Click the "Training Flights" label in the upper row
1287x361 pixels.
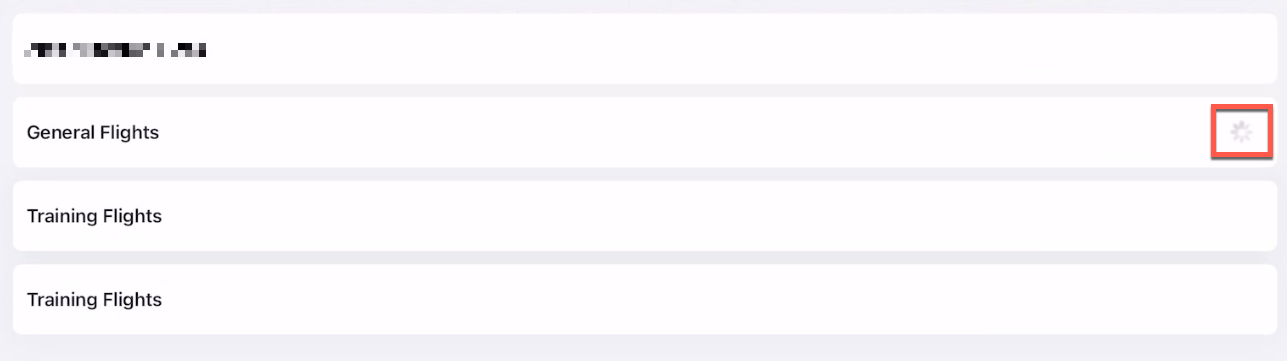point(94,216)
